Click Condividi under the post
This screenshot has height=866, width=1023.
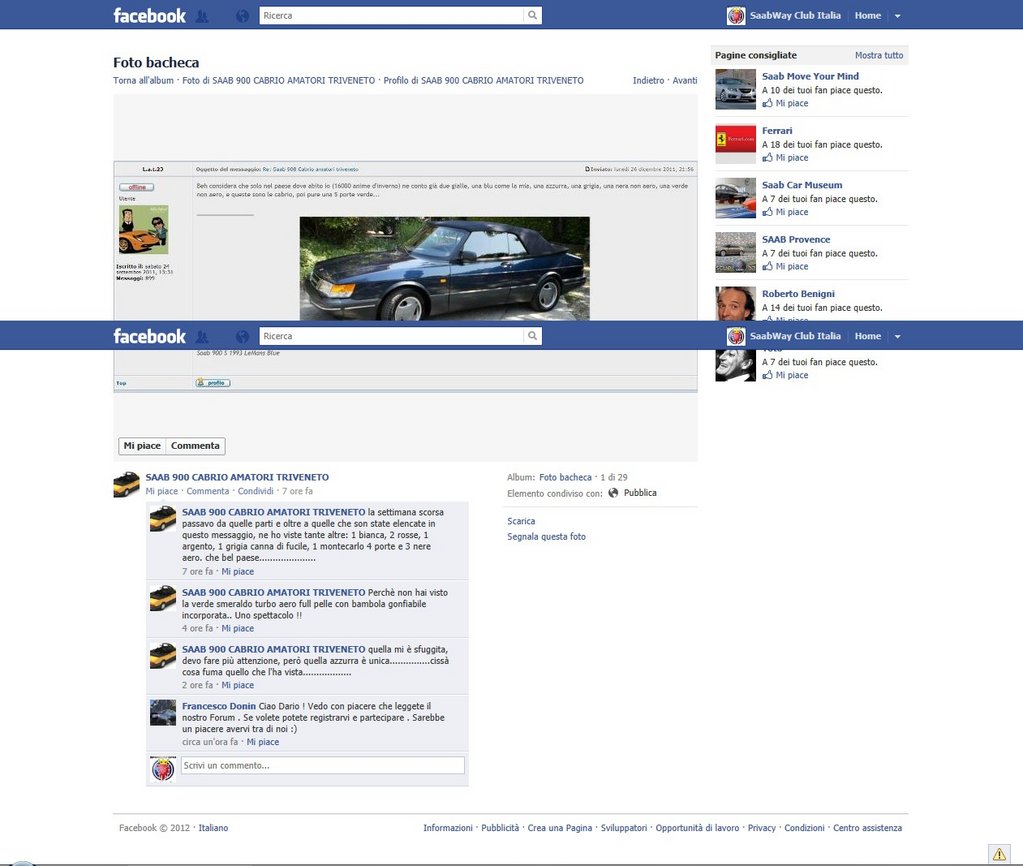(255, 491)
